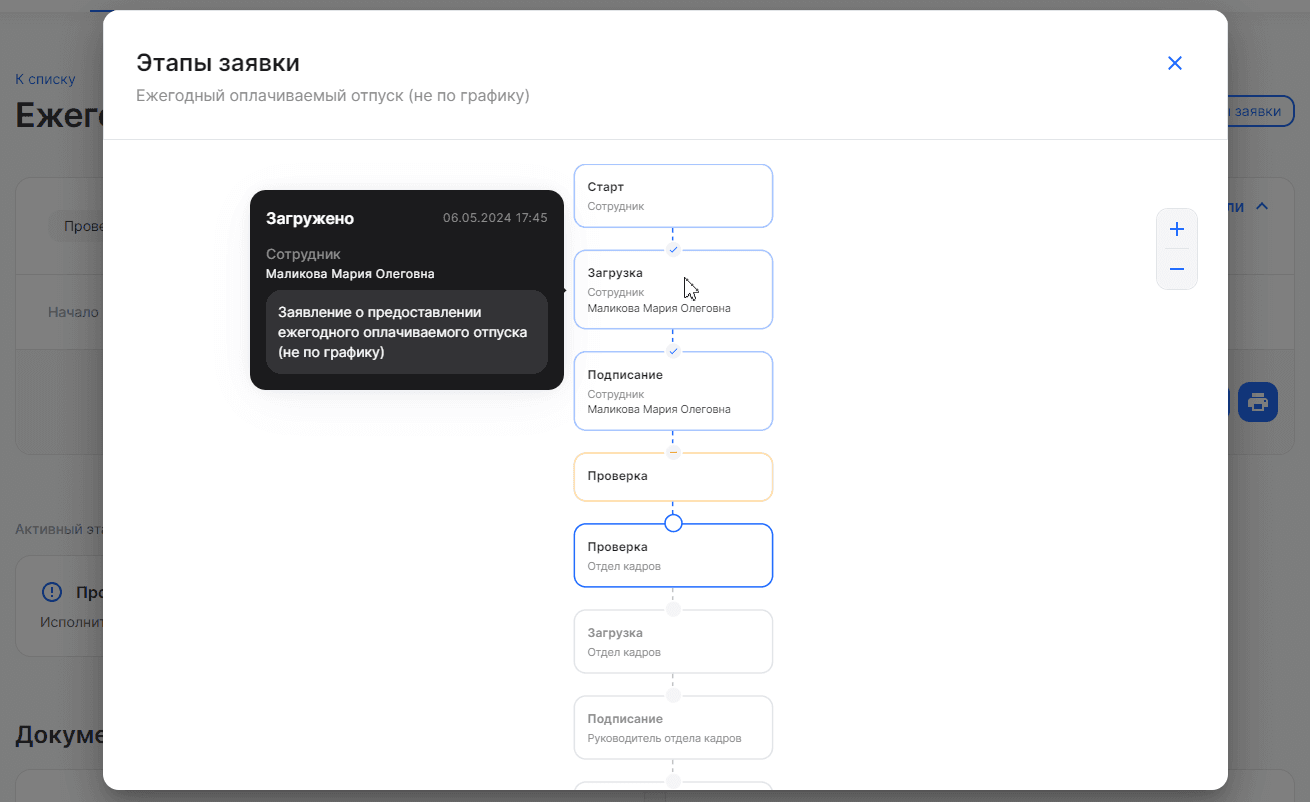Viewport: 1310px width, 802px height.
Task: Select the Старт stage node
Action: (x=673, y=196)
